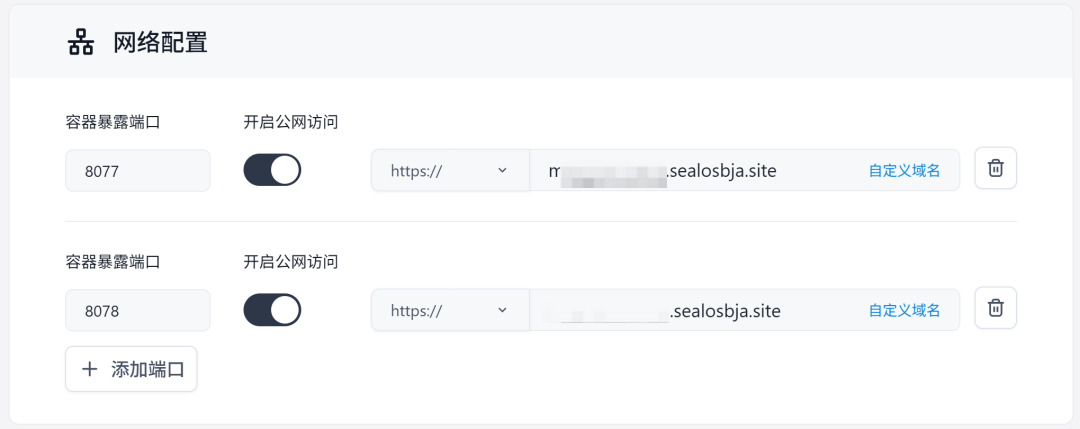1080x429 pixels.
Task: Click 自定义域名 link in the 8077 row
Action: 904,171
